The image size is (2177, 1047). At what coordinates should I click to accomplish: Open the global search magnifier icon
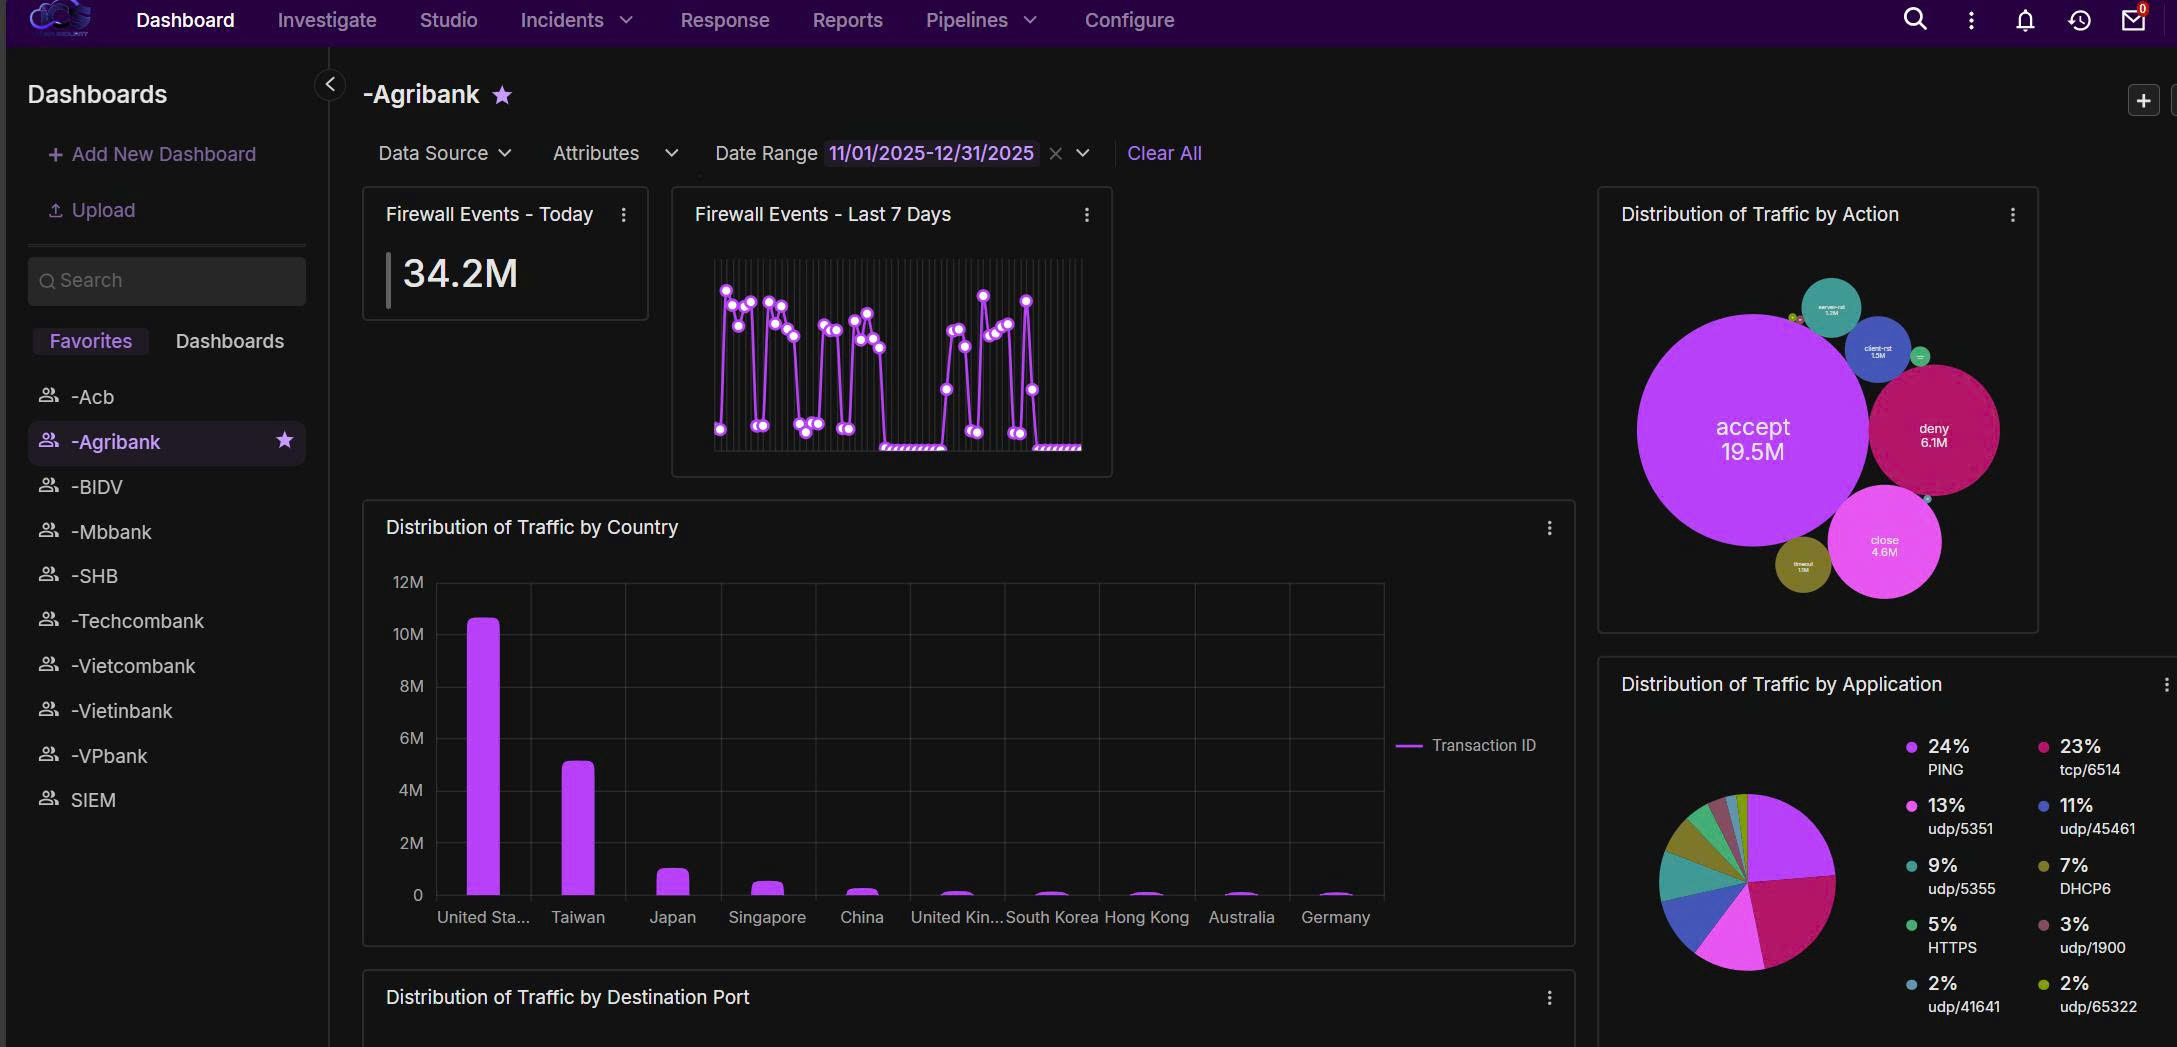tap(1914, 19)
